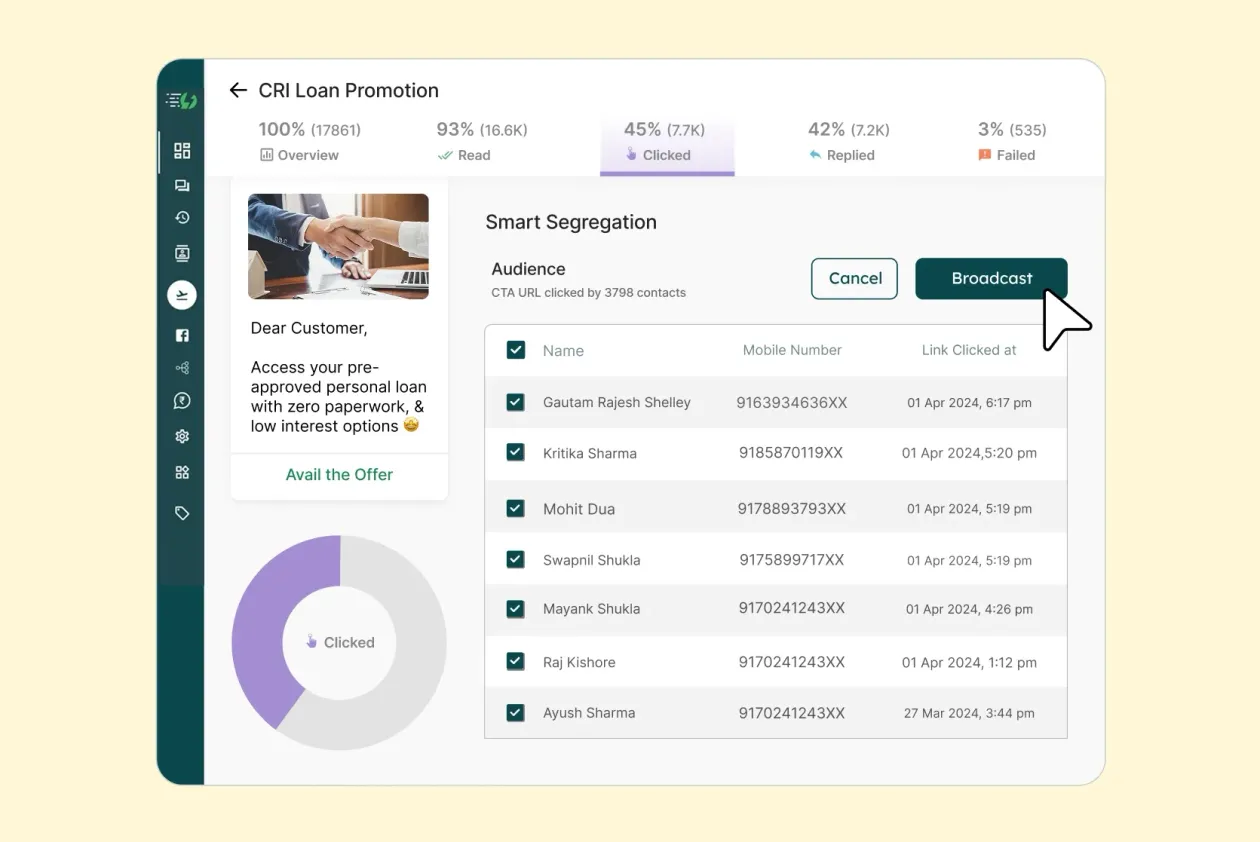Select the apps grid icon near bottom sidebar
This screenshot has height=842, width=1260.
[x=182, y=471]
